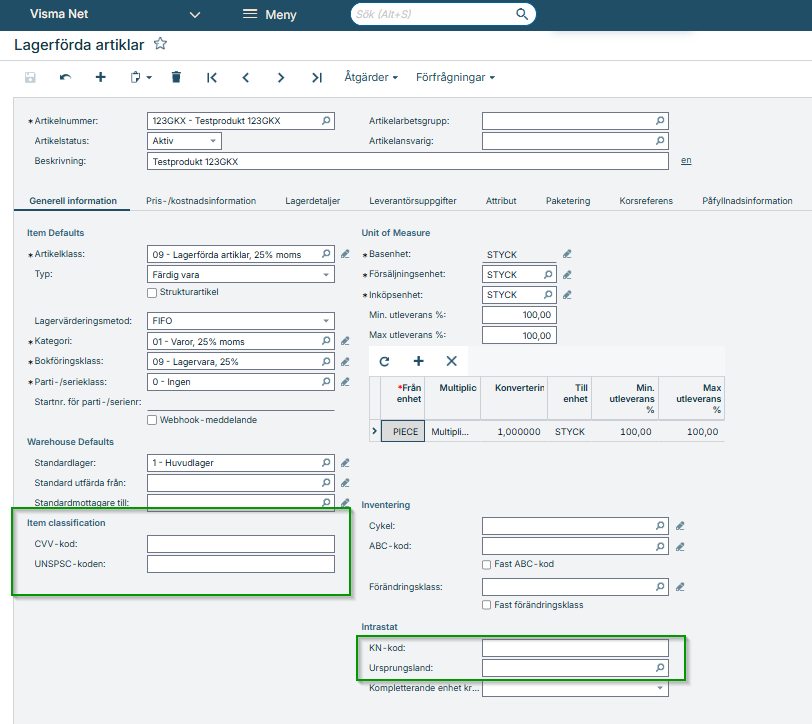Toggle the Webhook-meddelande checkbox

(x=152, y=420)
